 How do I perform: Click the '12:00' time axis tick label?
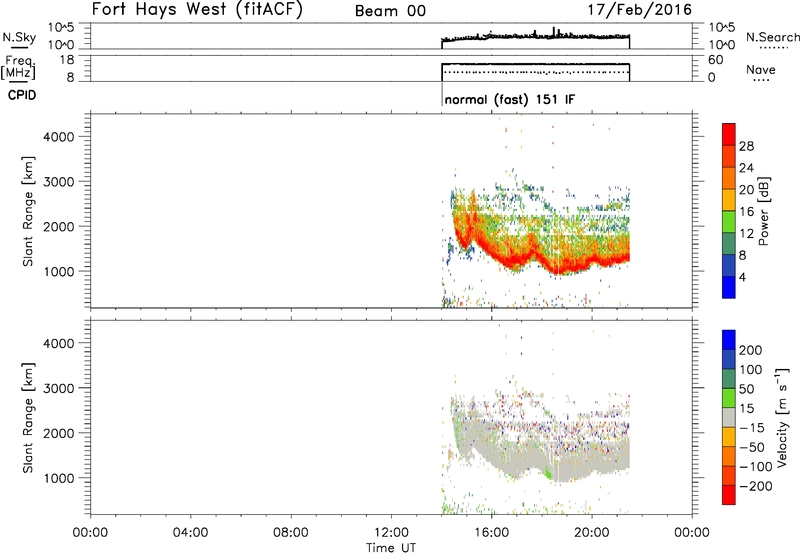(391, 533)
